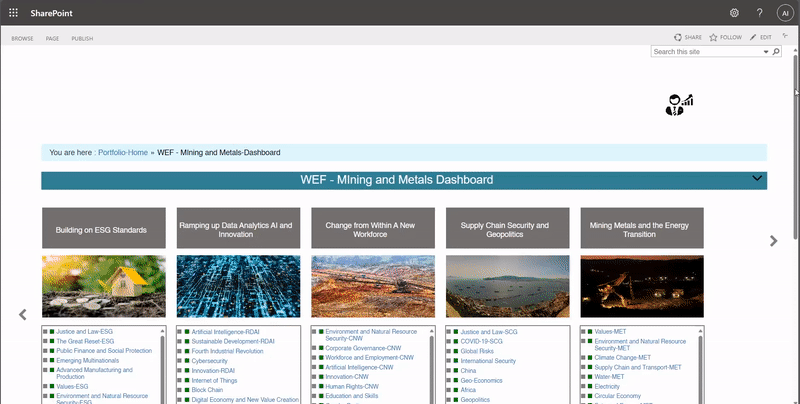The height and width of the screenshot is (404, 800).
Task: Click the SharePoint title in header
Action: click(52, 13)
